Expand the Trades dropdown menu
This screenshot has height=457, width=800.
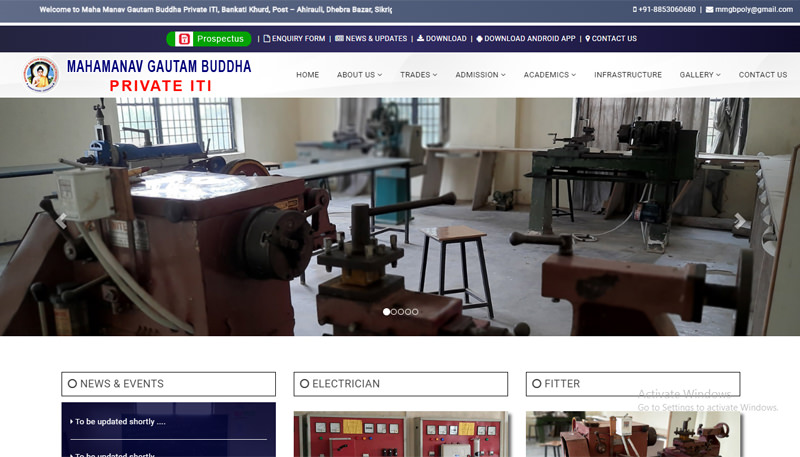418,75
